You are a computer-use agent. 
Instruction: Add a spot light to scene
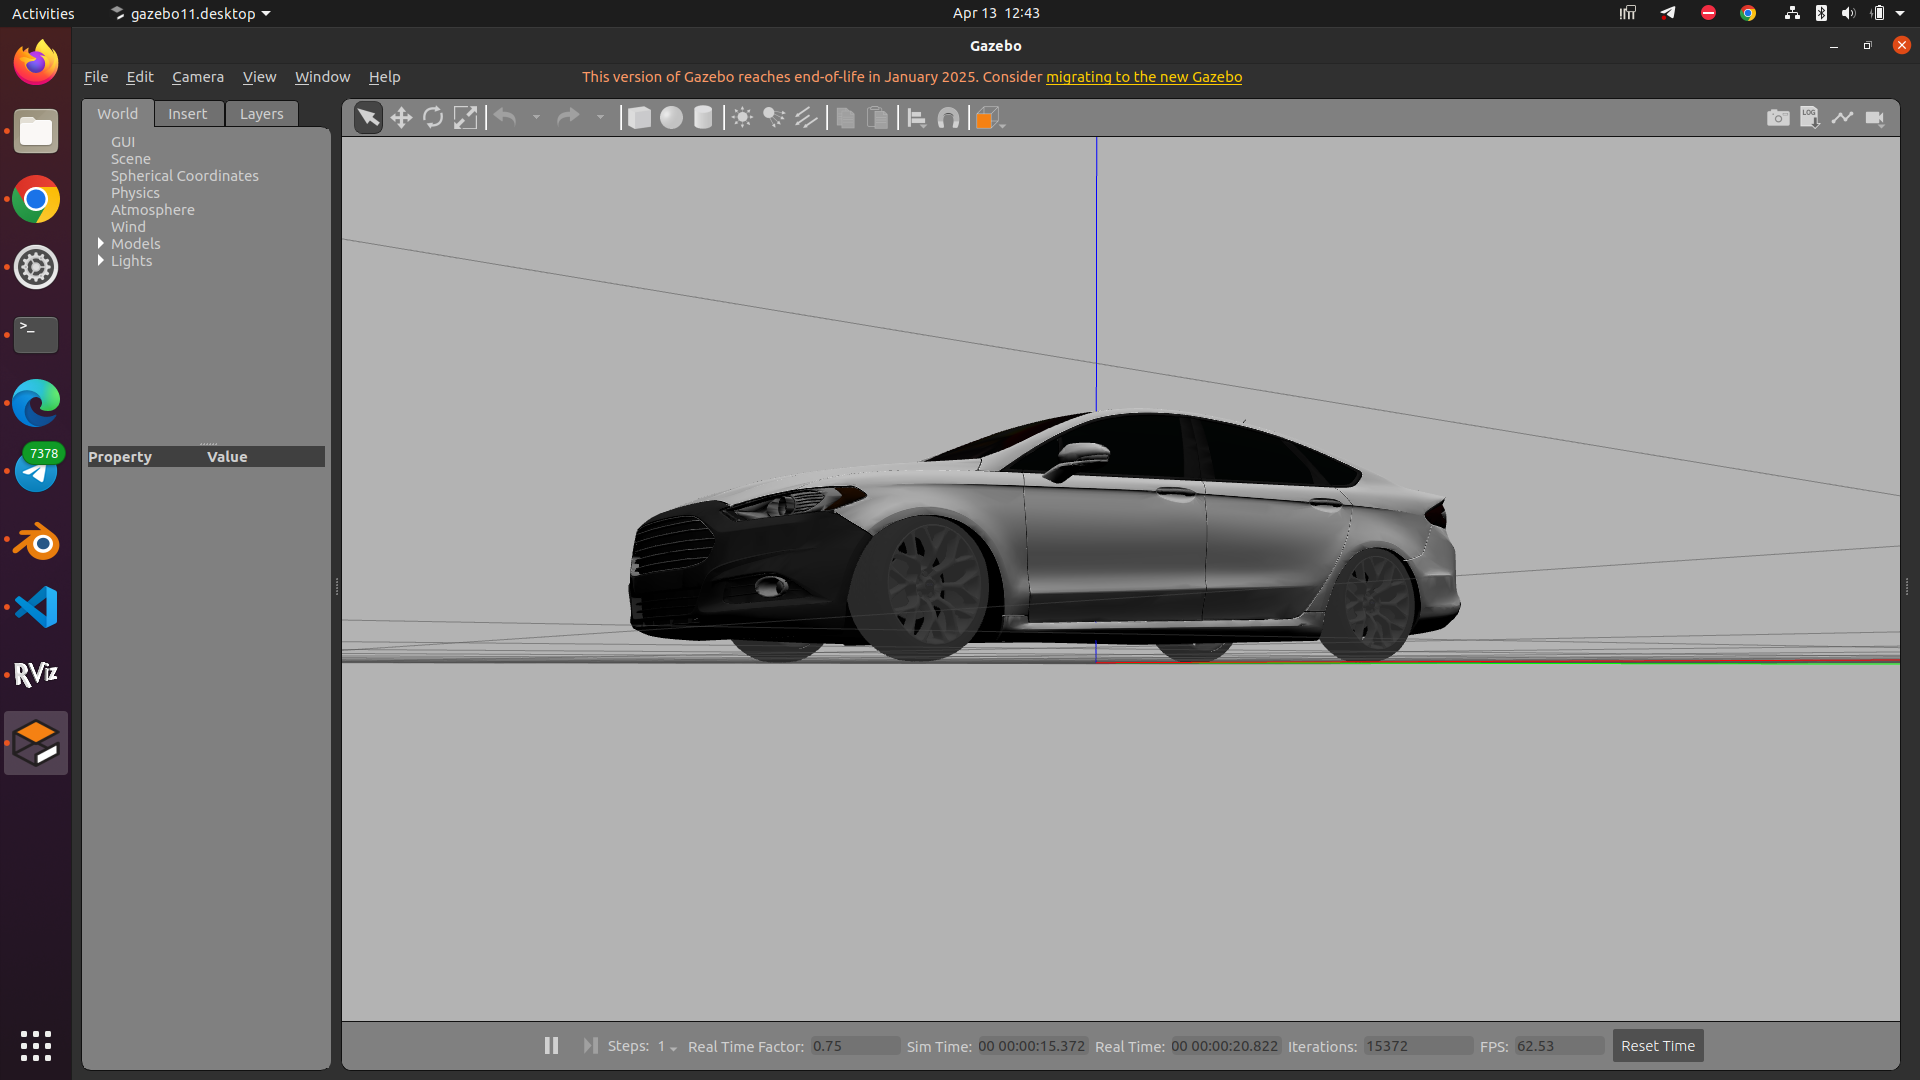(x=774, y=118)
